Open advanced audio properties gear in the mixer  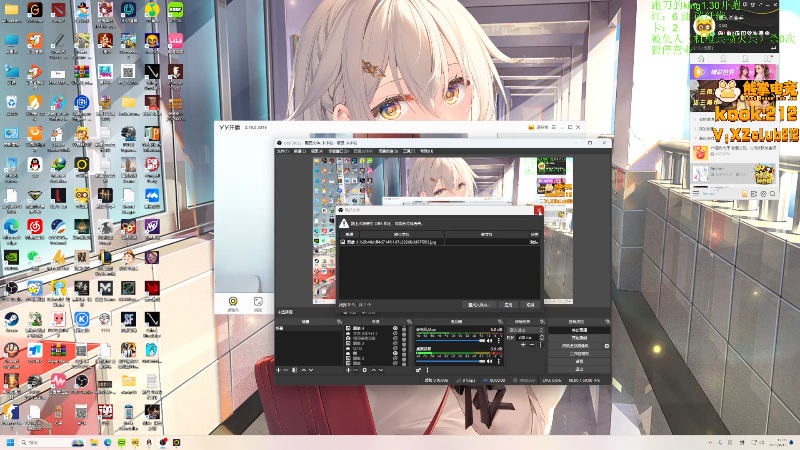[x=418, y=370]
